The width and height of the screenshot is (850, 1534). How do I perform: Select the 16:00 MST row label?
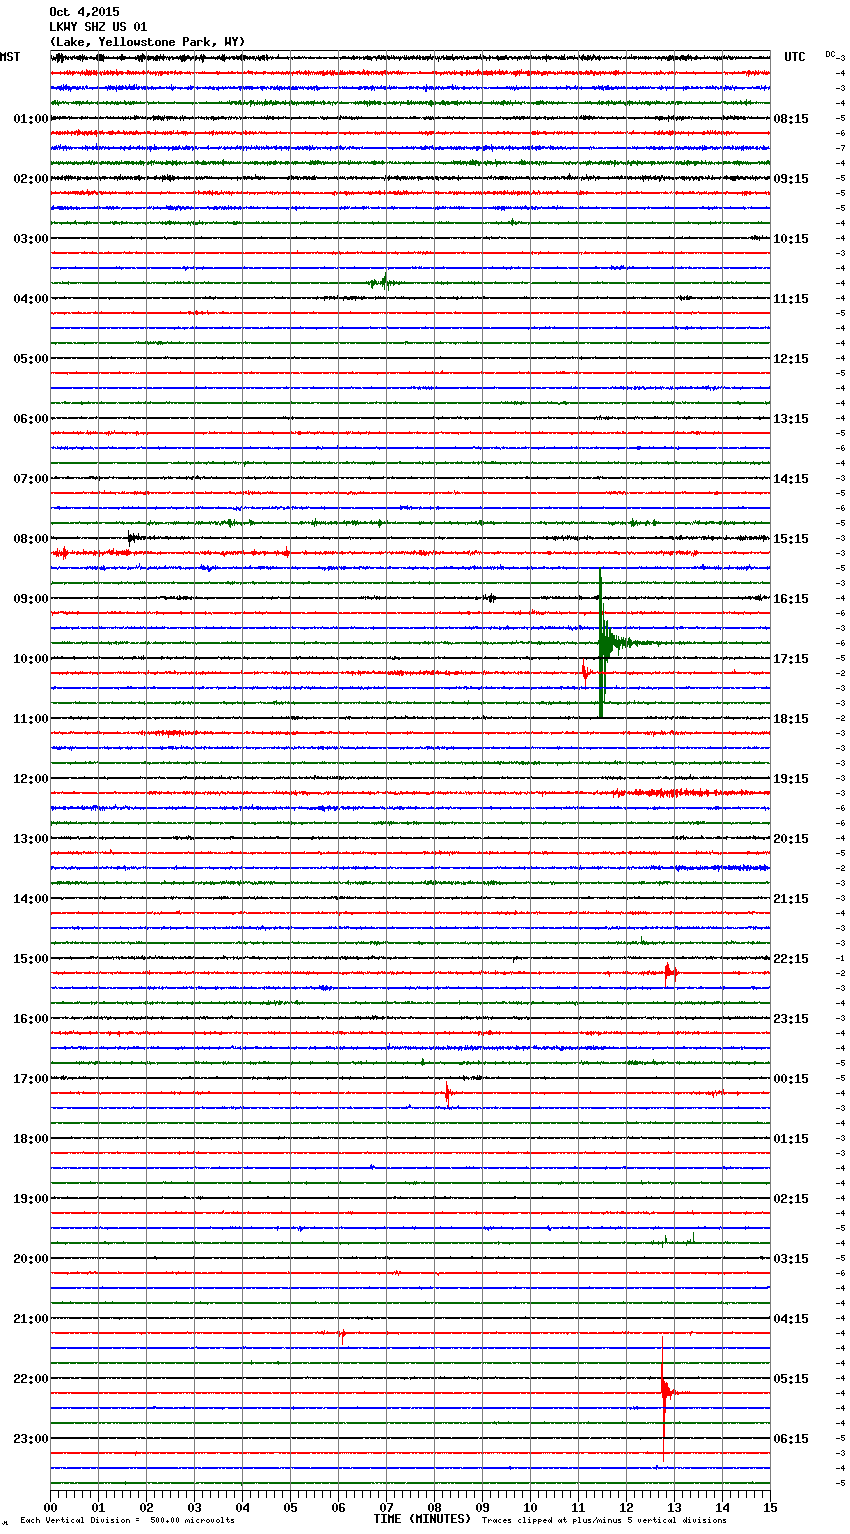[x=31, y=1019]
